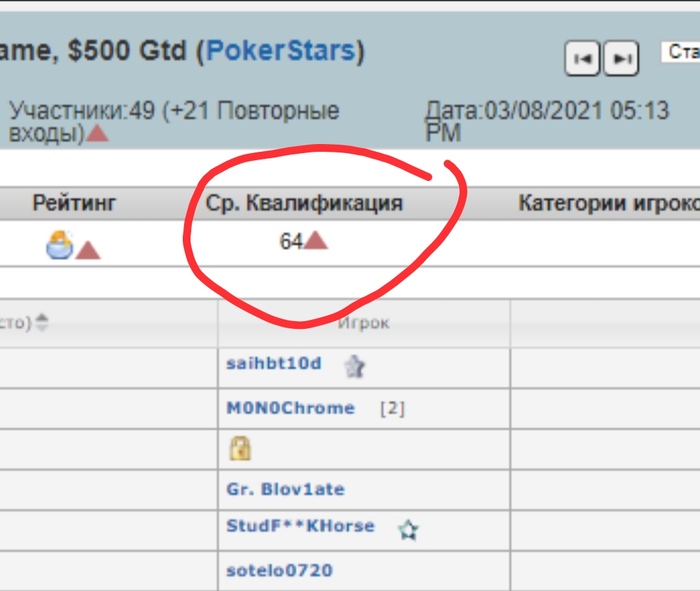
Task: Click the red triangle after Повторные входы
Action: 97,133
